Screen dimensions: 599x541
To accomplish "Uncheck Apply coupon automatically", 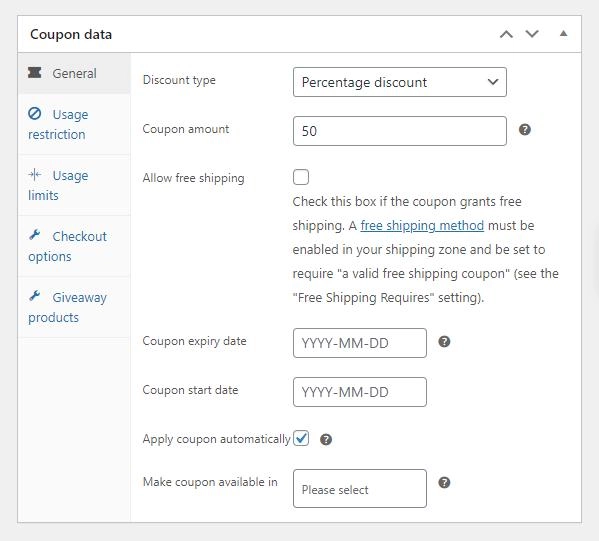I will tap(301, 438).
